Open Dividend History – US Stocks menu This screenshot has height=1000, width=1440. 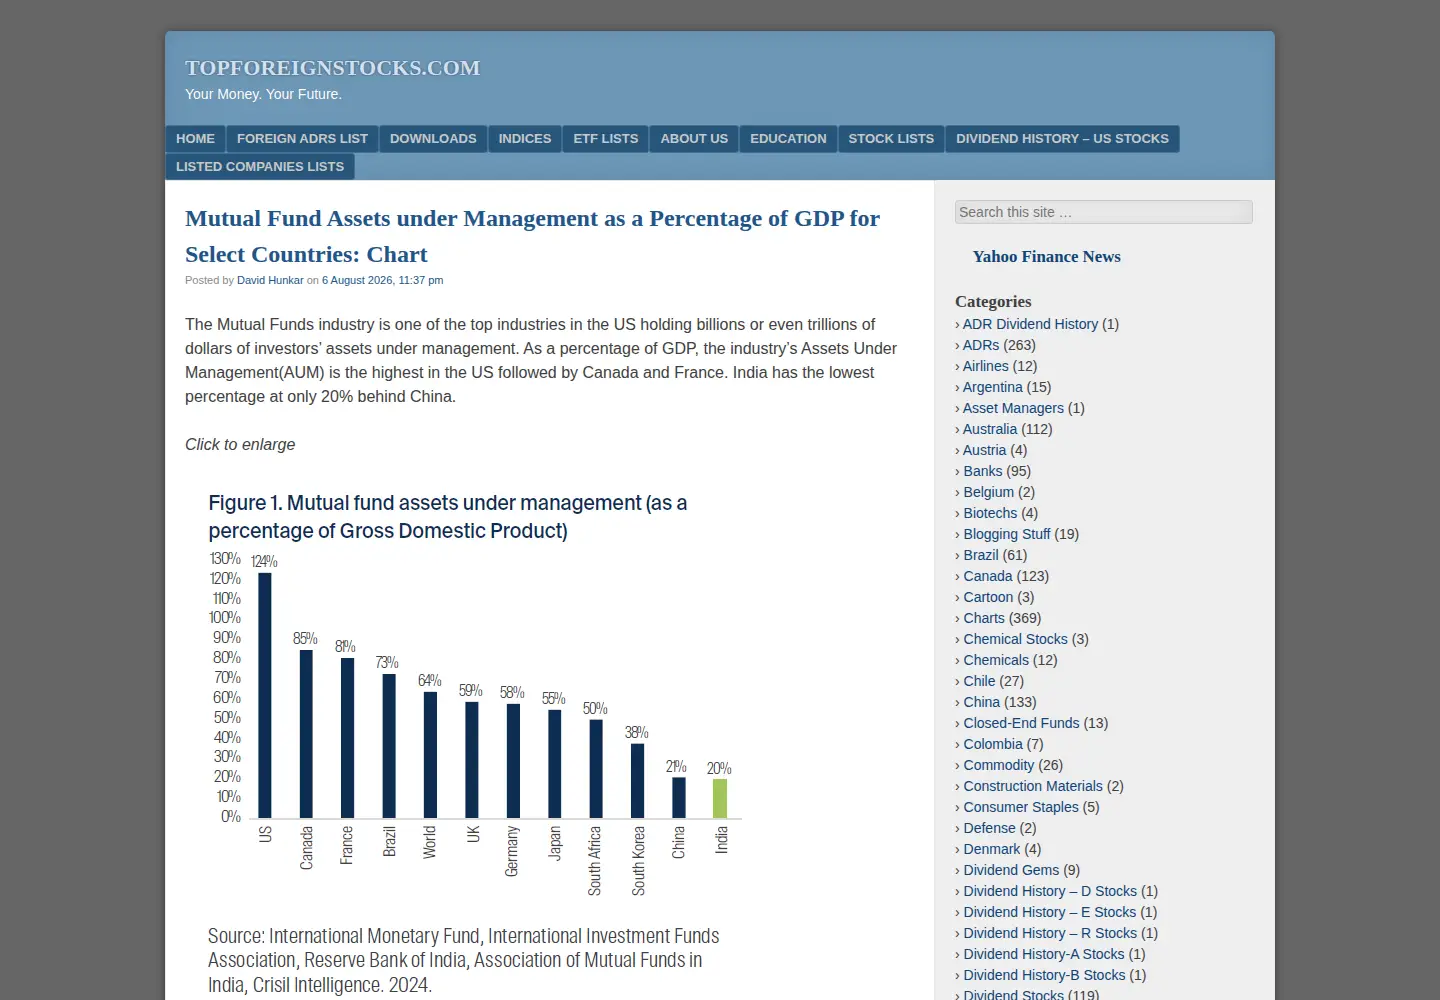[1062, 139]
